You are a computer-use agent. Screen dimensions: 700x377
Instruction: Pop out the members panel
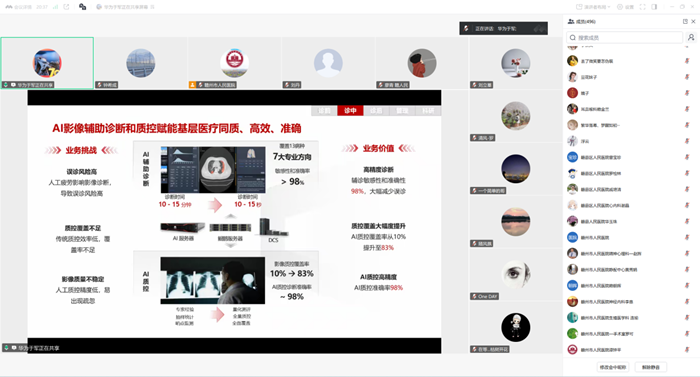[685, 21]
